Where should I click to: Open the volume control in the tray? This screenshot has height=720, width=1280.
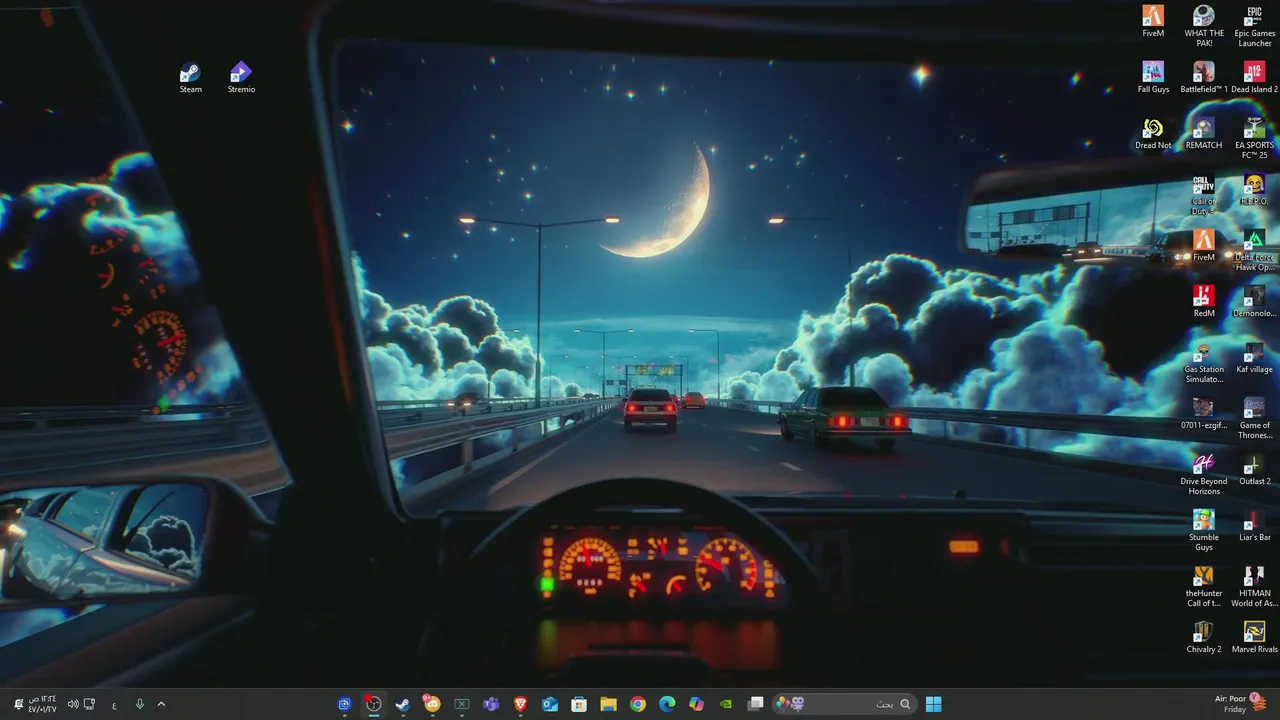72,704
